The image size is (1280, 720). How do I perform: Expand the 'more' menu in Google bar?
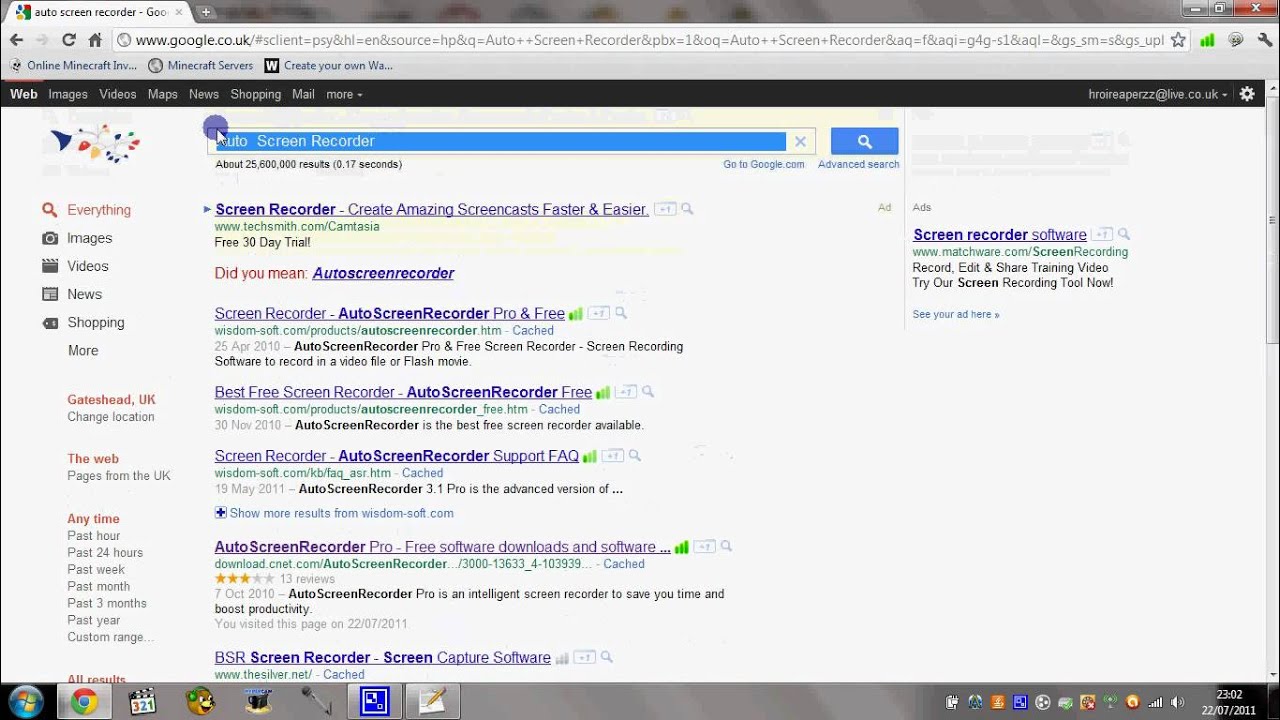(344, 94)
